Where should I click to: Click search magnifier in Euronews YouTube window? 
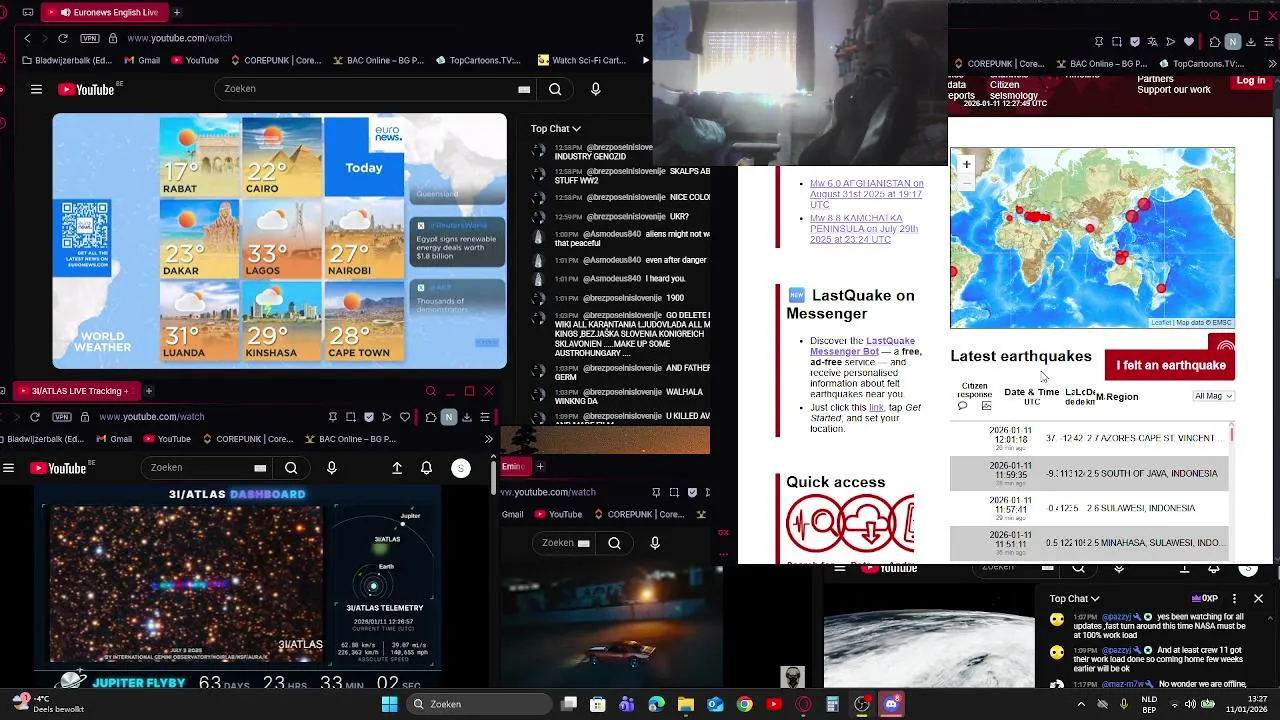[555, 89]
